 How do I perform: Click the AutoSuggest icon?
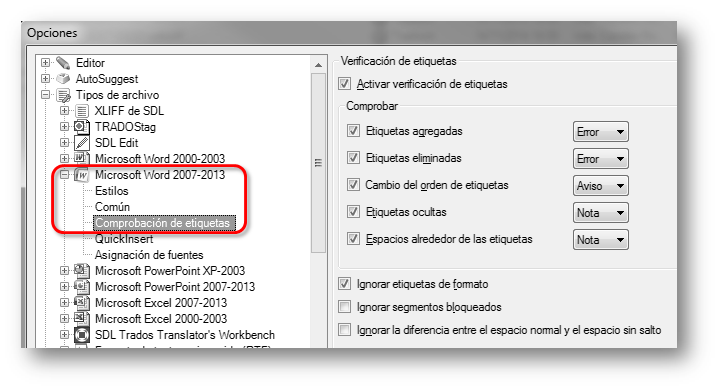63,79
